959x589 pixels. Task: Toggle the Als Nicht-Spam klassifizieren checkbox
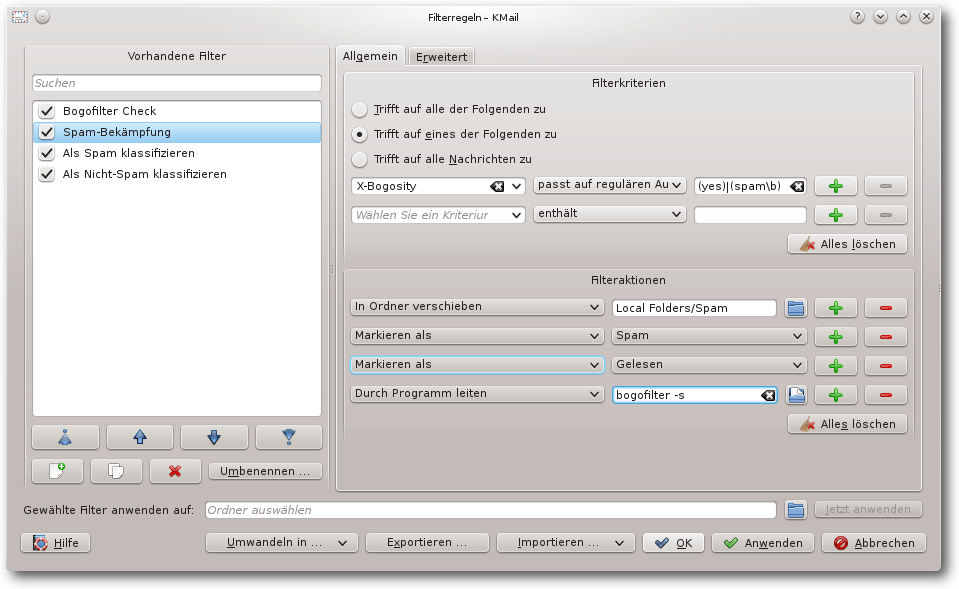[46, 174]
